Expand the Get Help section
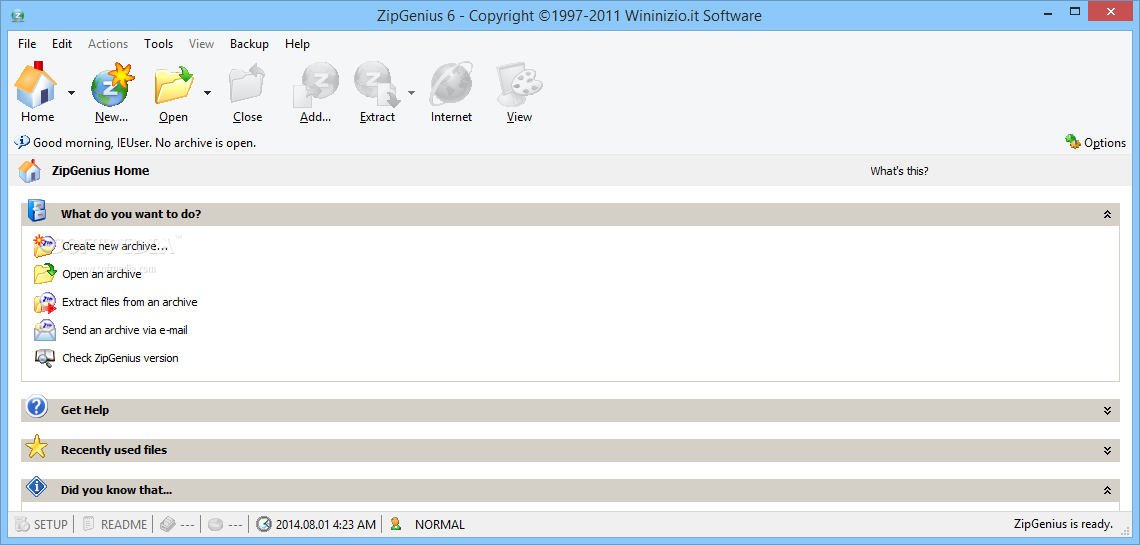 (1107, 411)
